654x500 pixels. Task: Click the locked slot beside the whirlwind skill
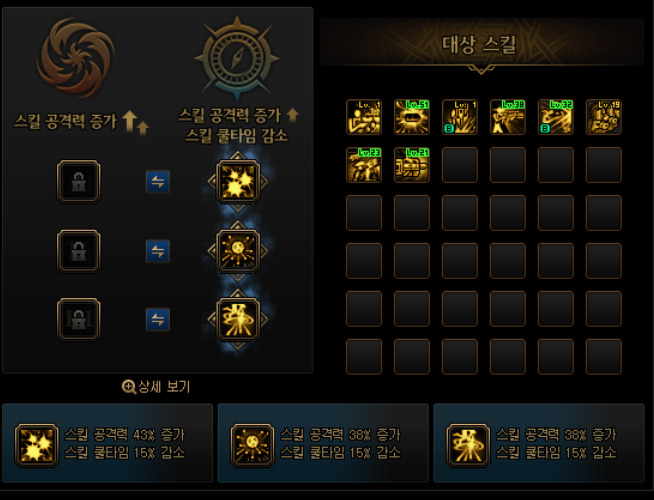pos(79,319)
